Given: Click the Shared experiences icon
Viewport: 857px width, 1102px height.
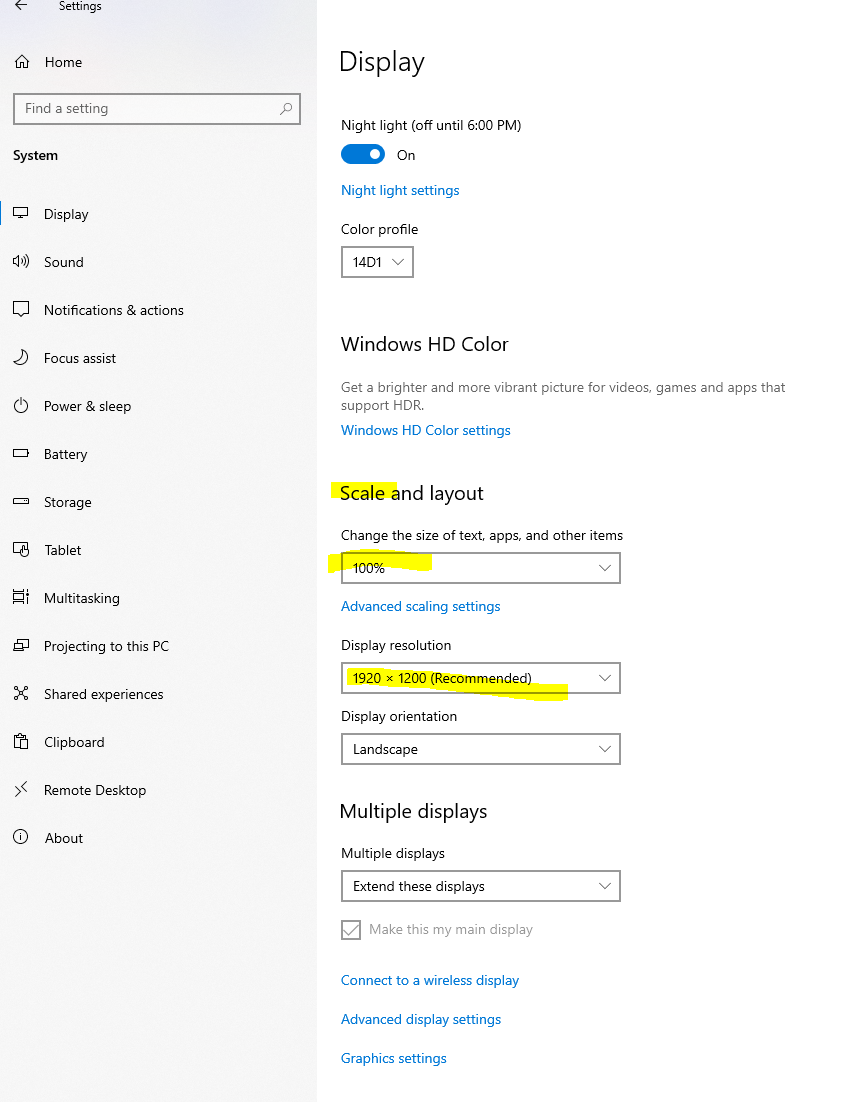Looking at the screenshot, I should (x=21, y=694).
